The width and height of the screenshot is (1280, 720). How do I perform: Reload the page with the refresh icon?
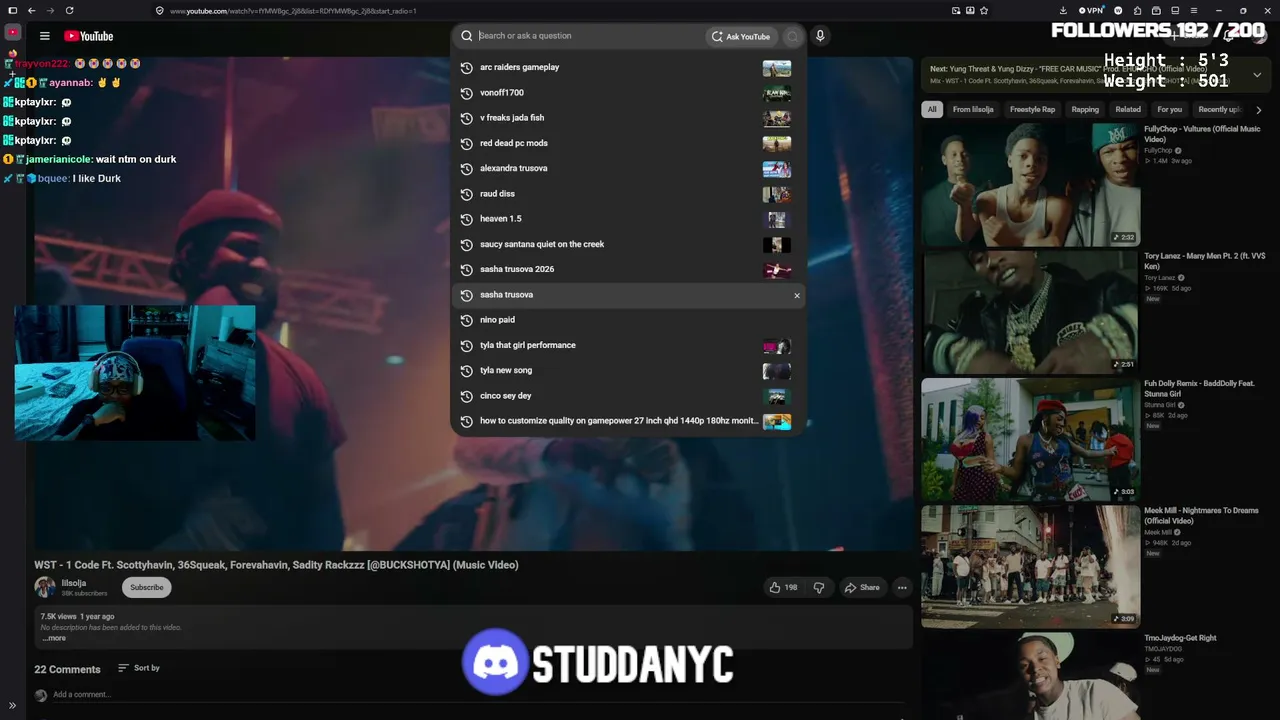click(69, 11)
